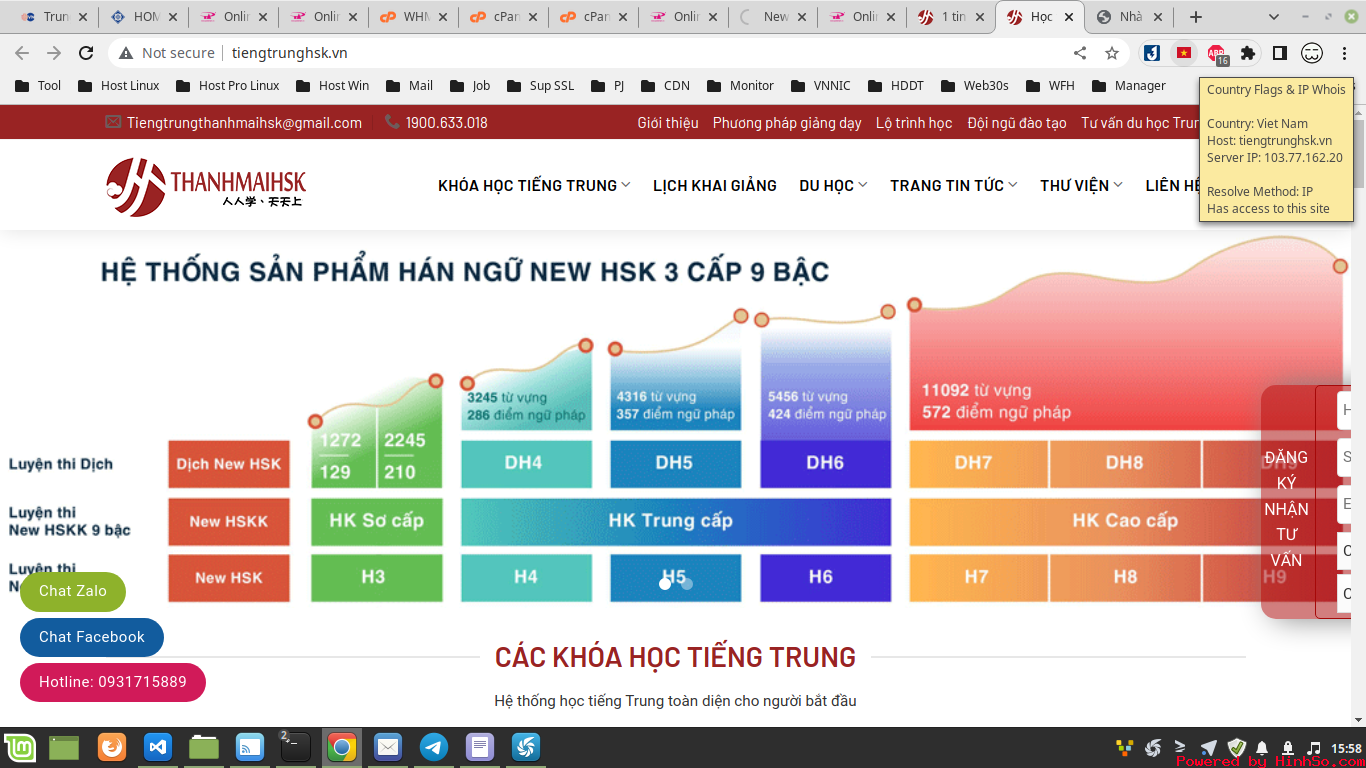Viewport: 1366px width, 768px height.
Task: Open the Tool bookmarks folder
Action: [x=38, y=86]
